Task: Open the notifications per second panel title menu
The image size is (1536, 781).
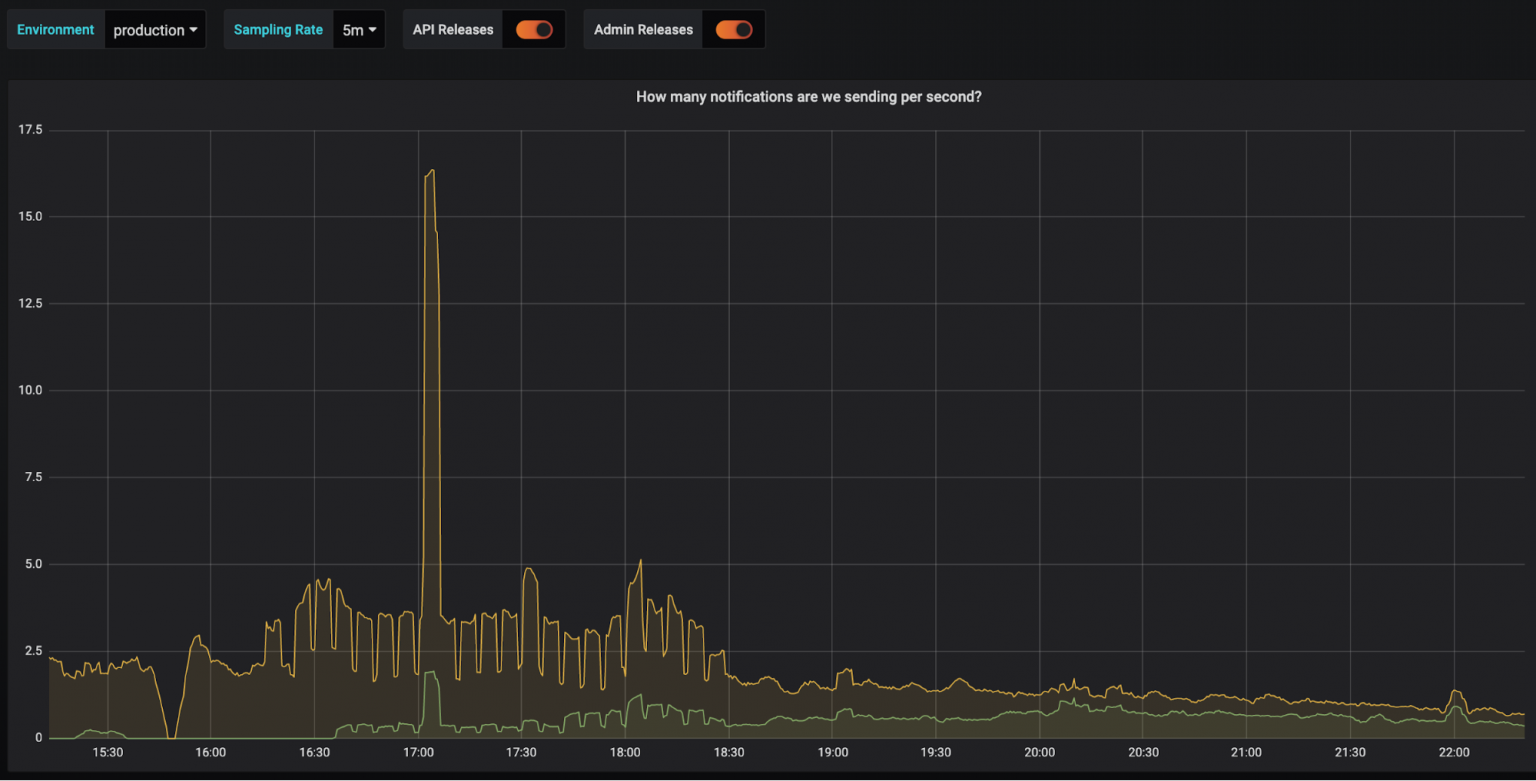Action: click(808, 97)
